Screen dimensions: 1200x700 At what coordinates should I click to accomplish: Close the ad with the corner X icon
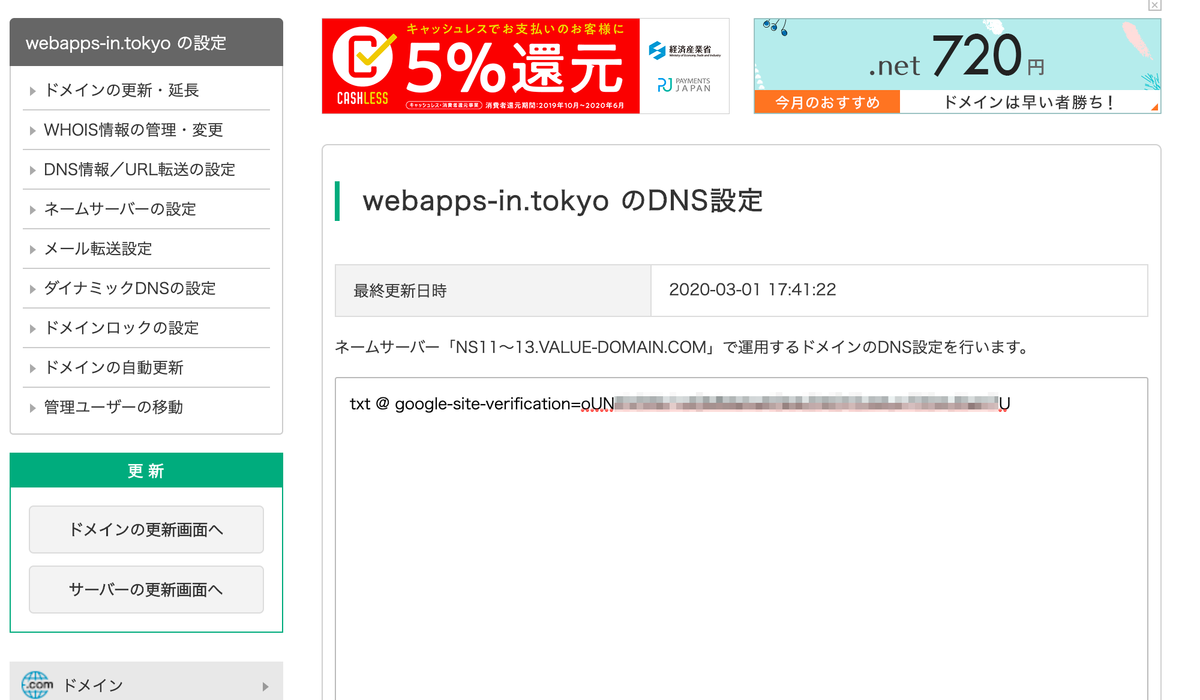coord(1155,6)
